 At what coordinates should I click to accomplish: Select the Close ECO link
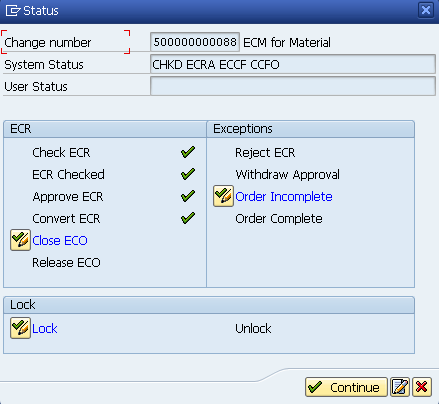click(x=60, y=240)
